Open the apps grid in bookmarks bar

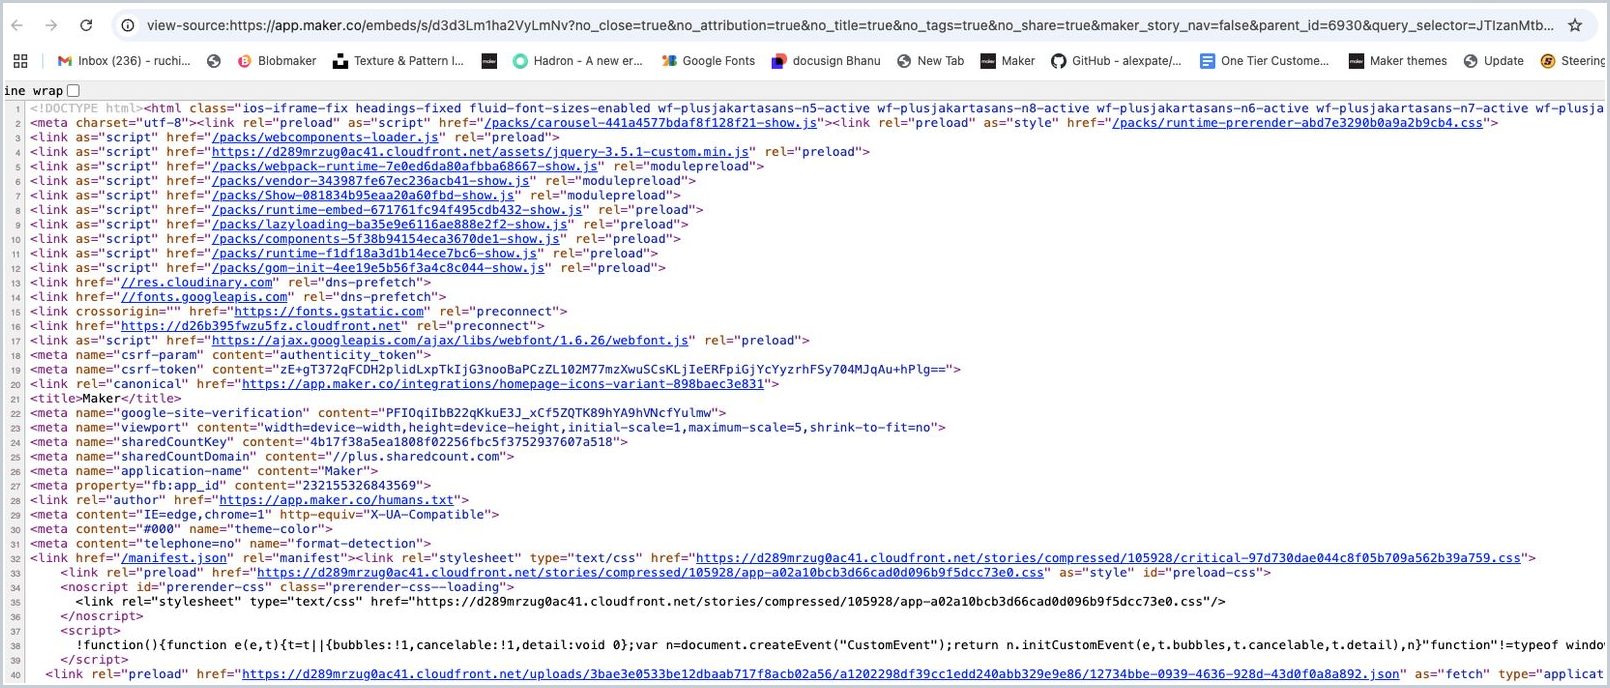click(x=20, y=61)
